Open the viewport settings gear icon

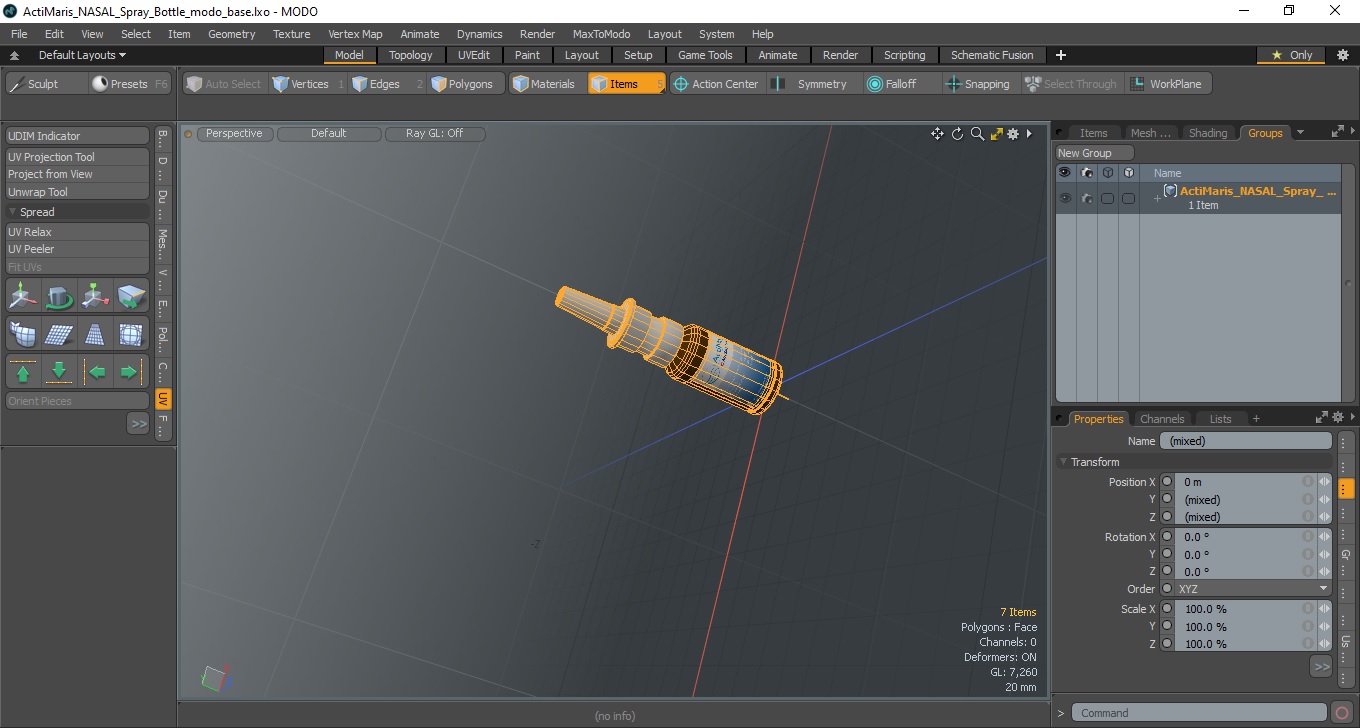1013,134
